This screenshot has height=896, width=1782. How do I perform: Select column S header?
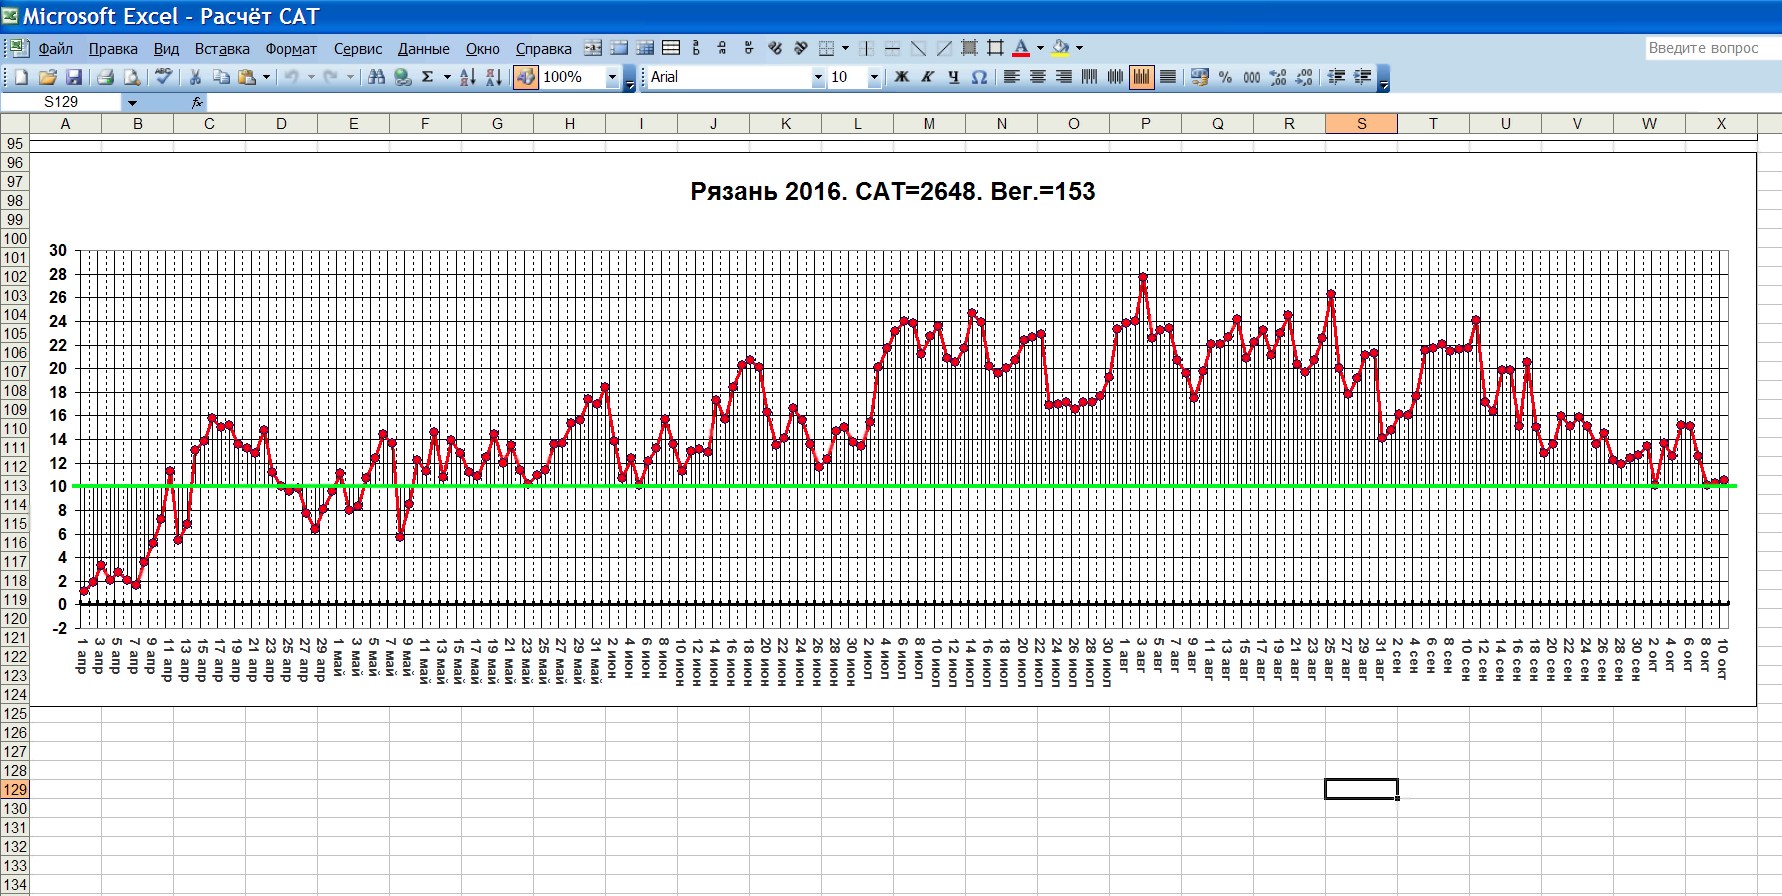pos(1361,124)
